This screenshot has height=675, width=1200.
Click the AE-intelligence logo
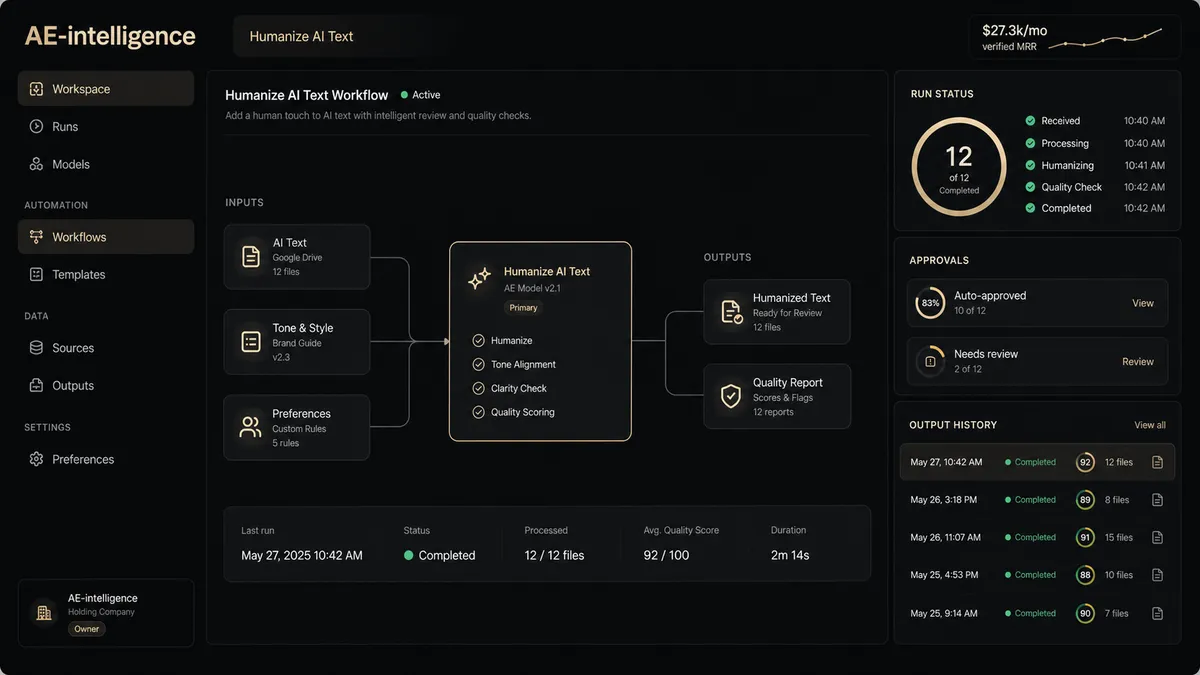click(110, 36)
